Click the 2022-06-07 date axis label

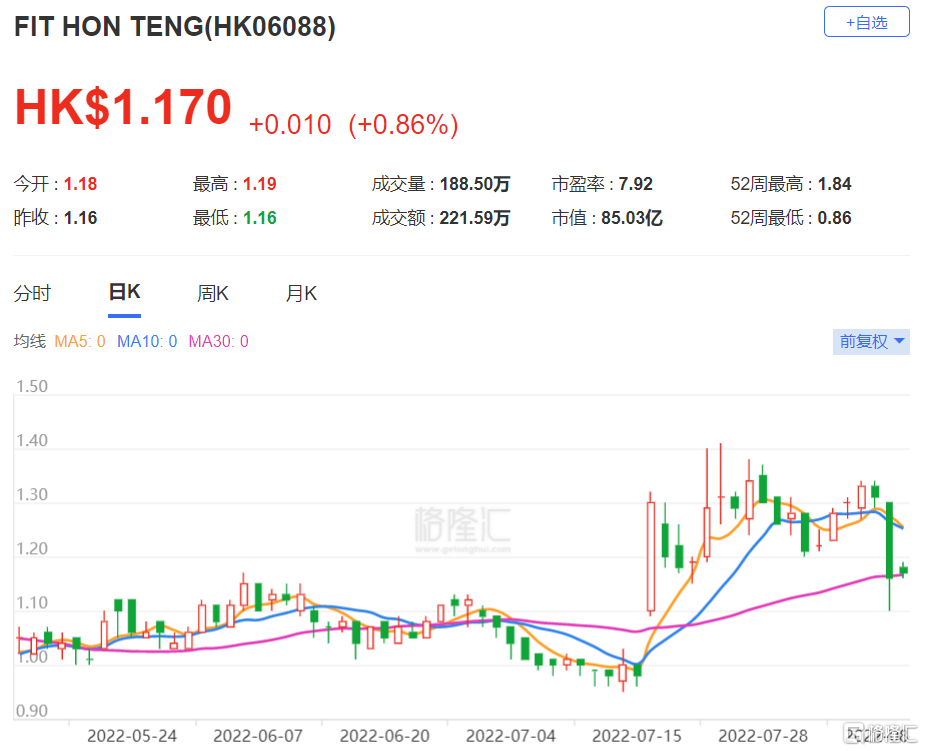click(x=258, y=736)
